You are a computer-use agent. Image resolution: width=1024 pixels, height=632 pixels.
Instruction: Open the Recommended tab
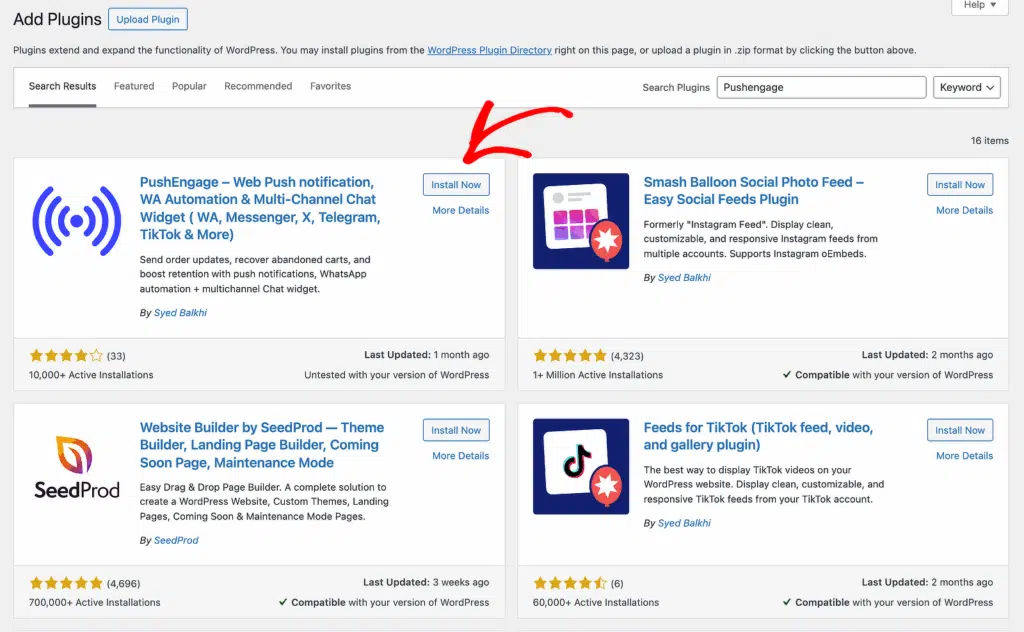pos(258,86)
